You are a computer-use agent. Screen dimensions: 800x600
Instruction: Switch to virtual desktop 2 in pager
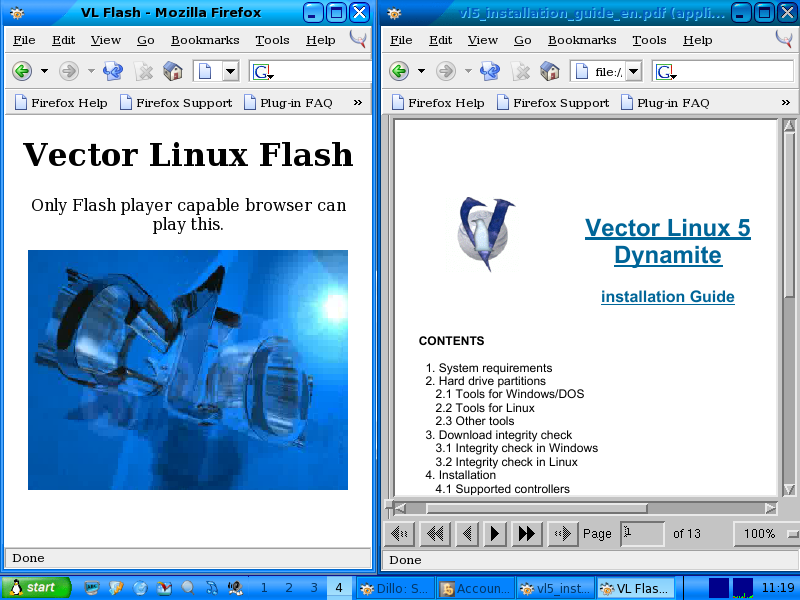coord(289,588)
